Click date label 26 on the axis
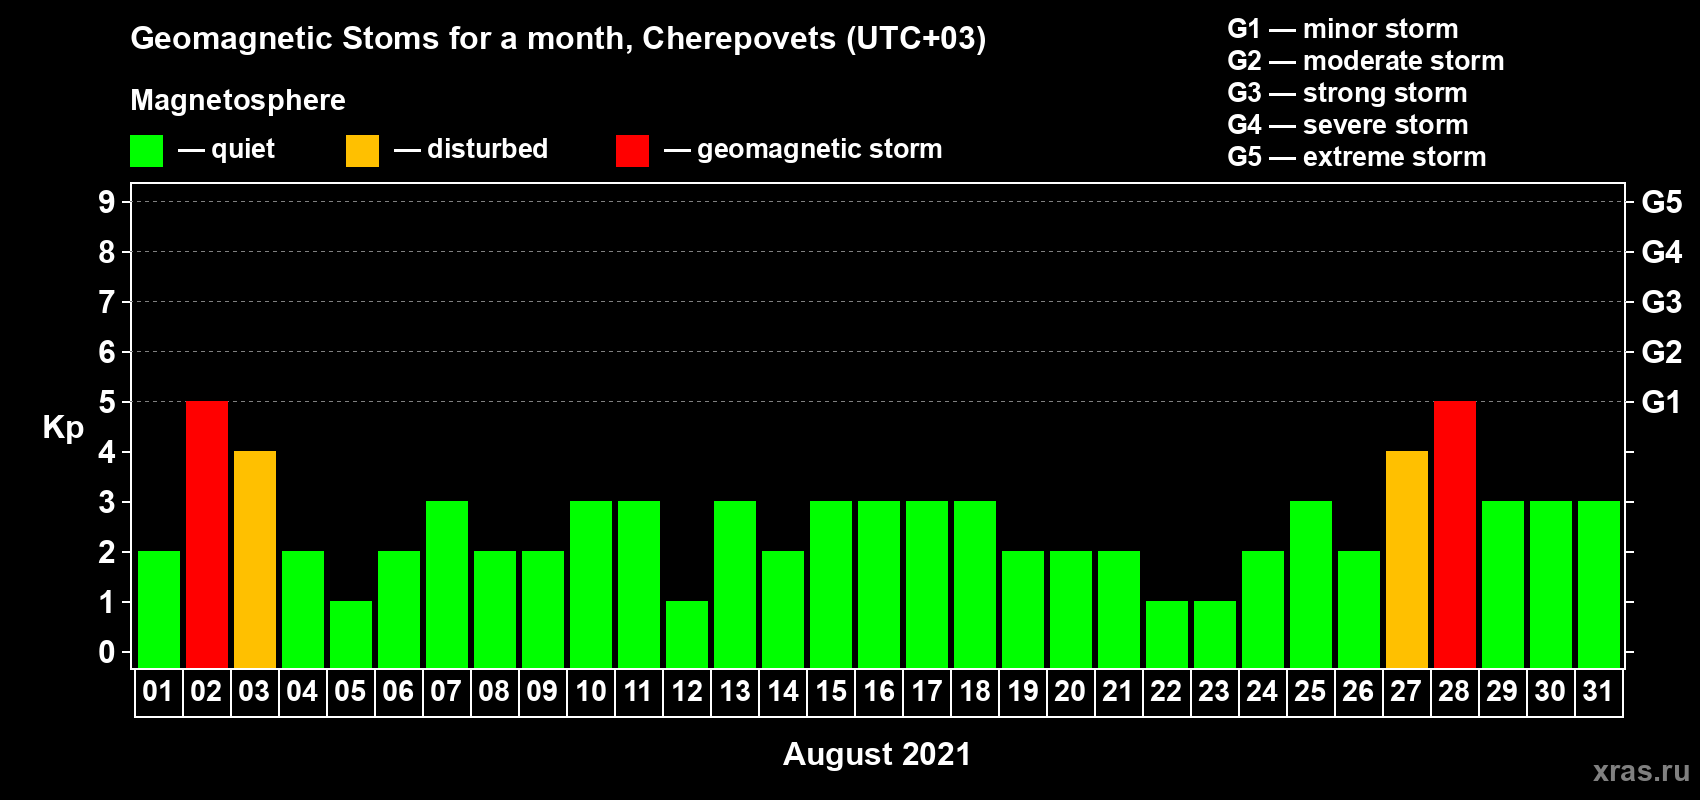Screen dimensions: 1700x800 pos(1358,691)
